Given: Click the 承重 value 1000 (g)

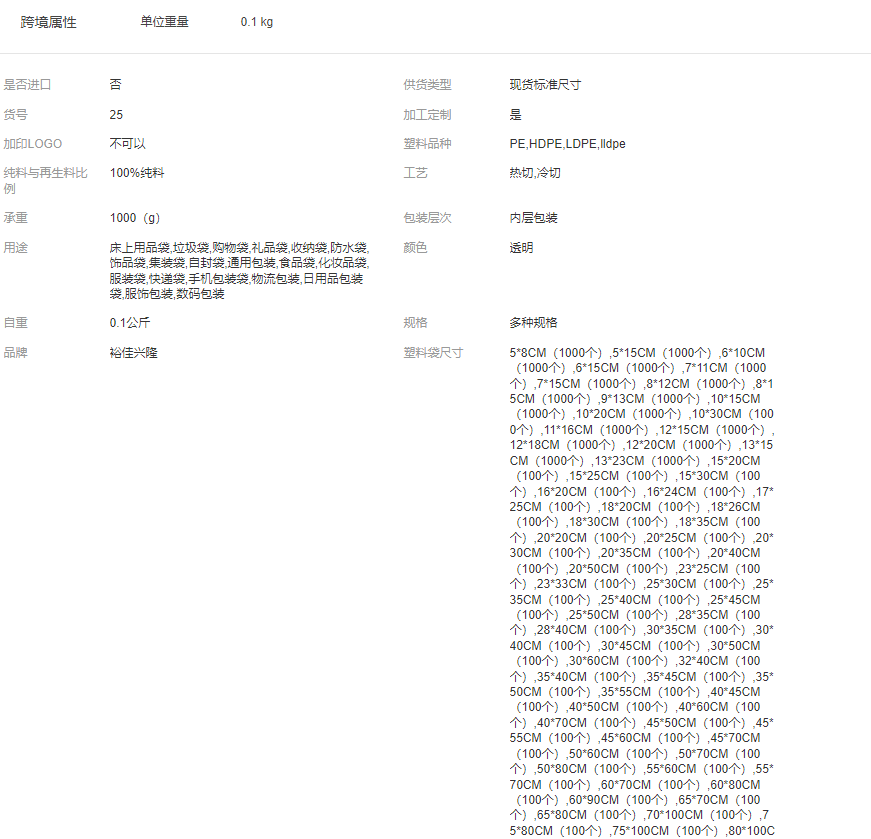Looking at the screenshot, I should (135, 218).
